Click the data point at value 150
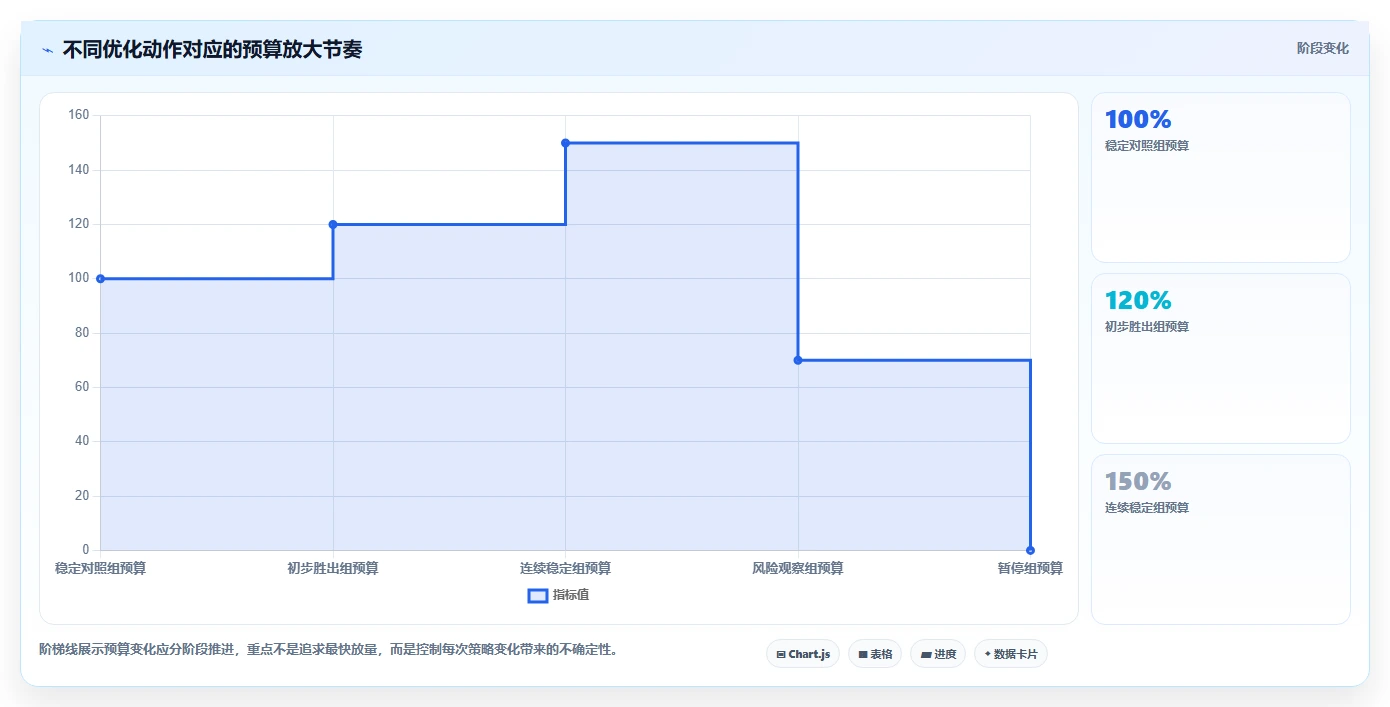 click(565, 143)
